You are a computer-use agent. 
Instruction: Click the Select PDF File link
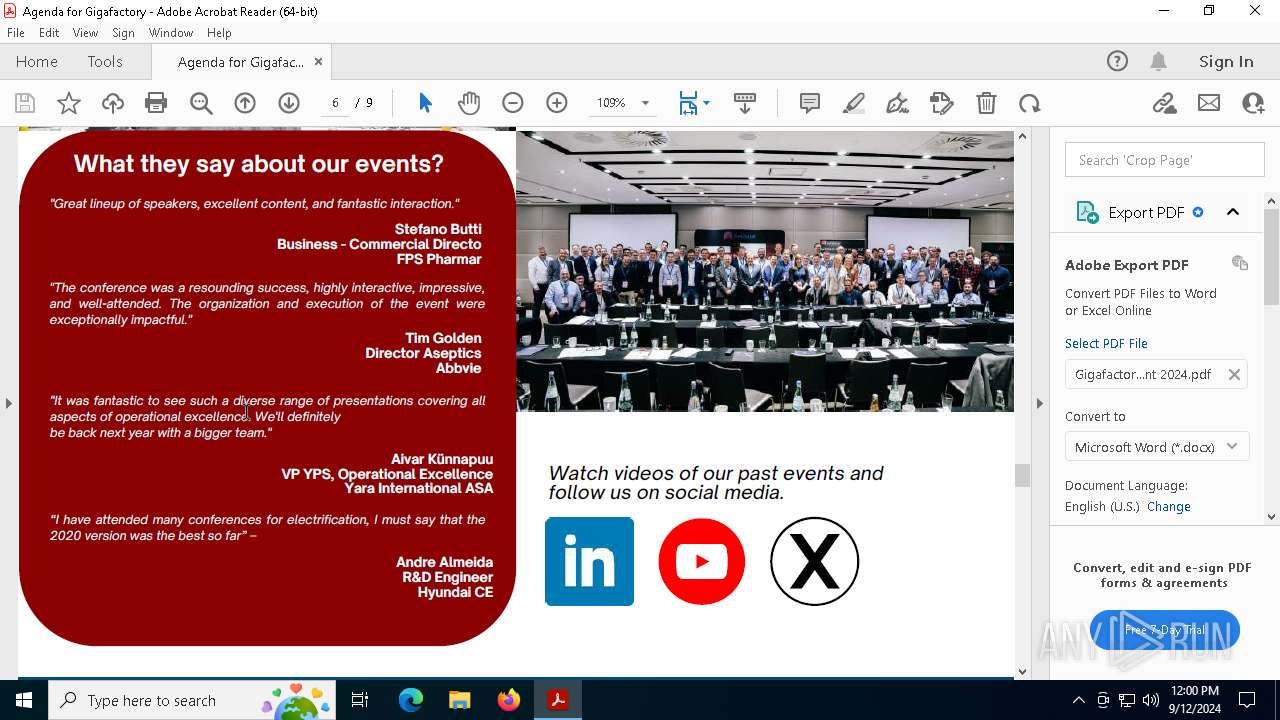(1106, 344)
